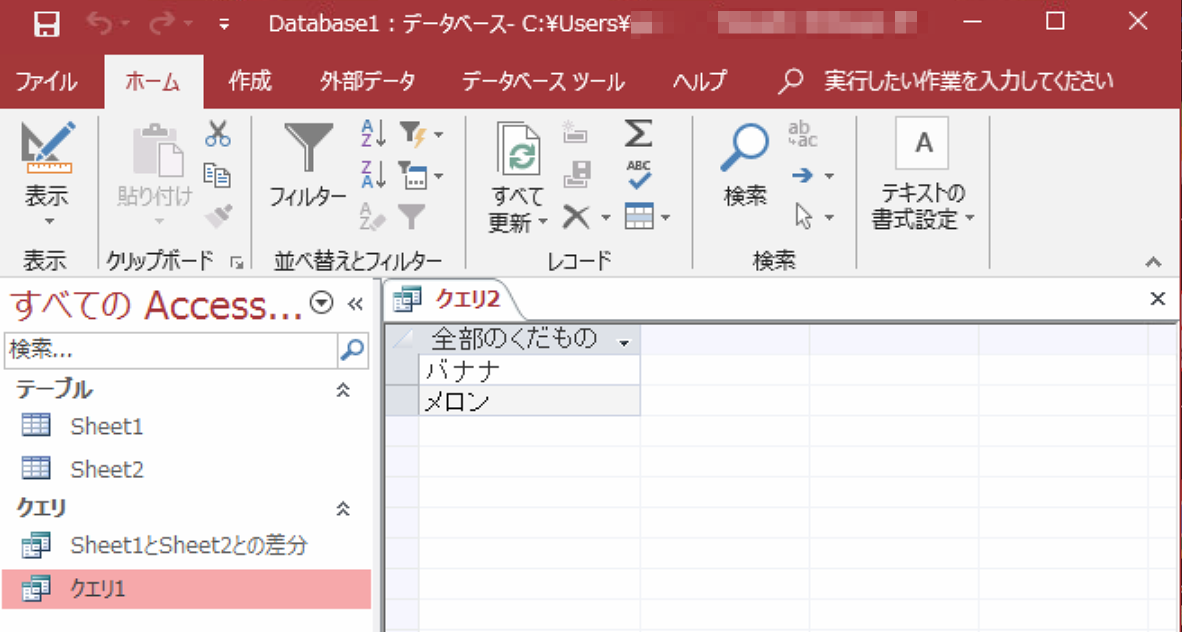Viewport: 1182px width, 632px height.
Task: Open advanced filter options dropdown
Action: (x=421, y=176)
